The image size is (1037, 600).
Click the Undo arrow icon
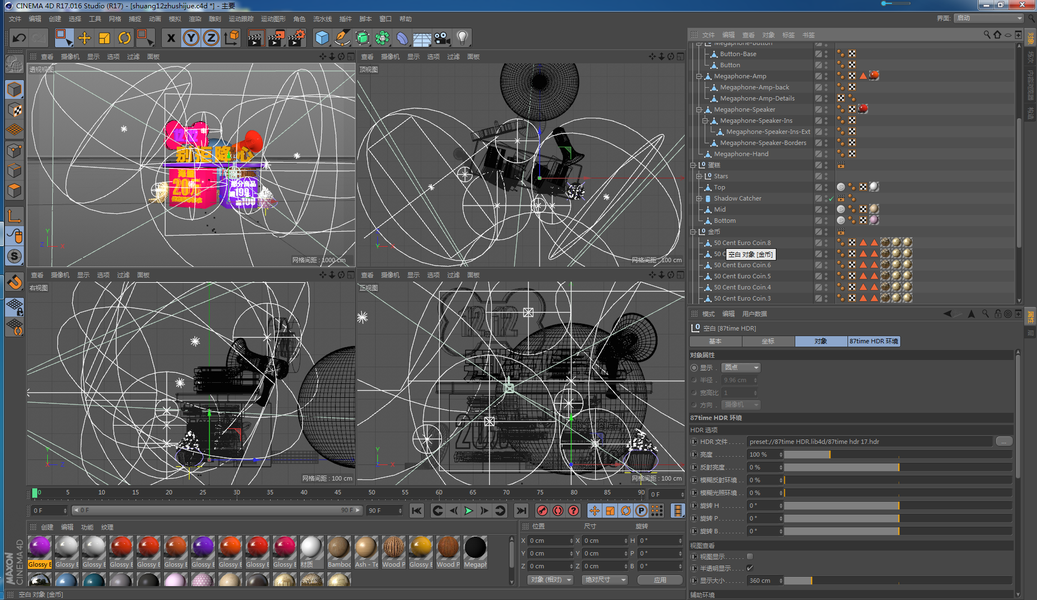pos(19,38)
